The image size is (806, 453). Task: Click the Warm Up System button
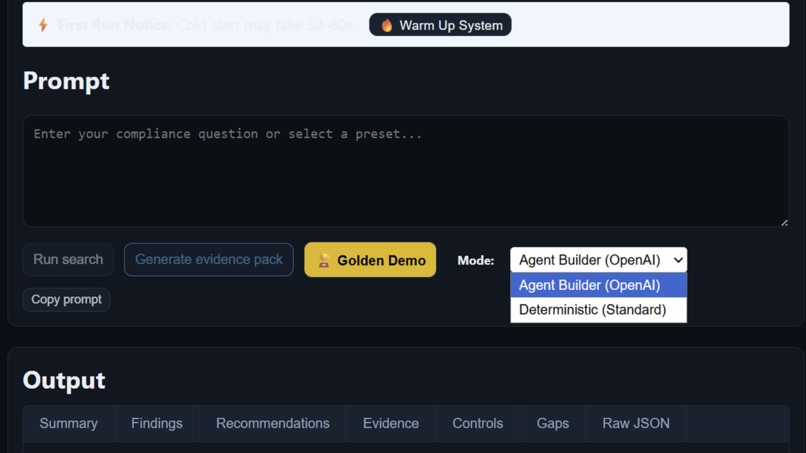click(440, 25)
